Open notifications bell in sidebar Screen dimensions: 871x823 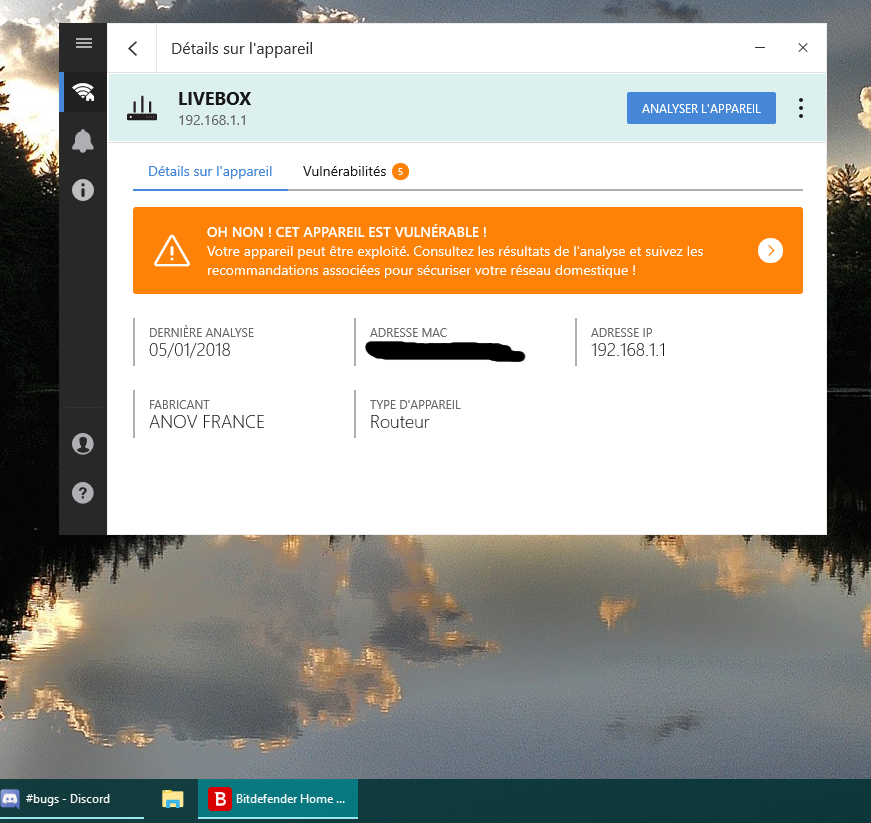pos(83,141)
